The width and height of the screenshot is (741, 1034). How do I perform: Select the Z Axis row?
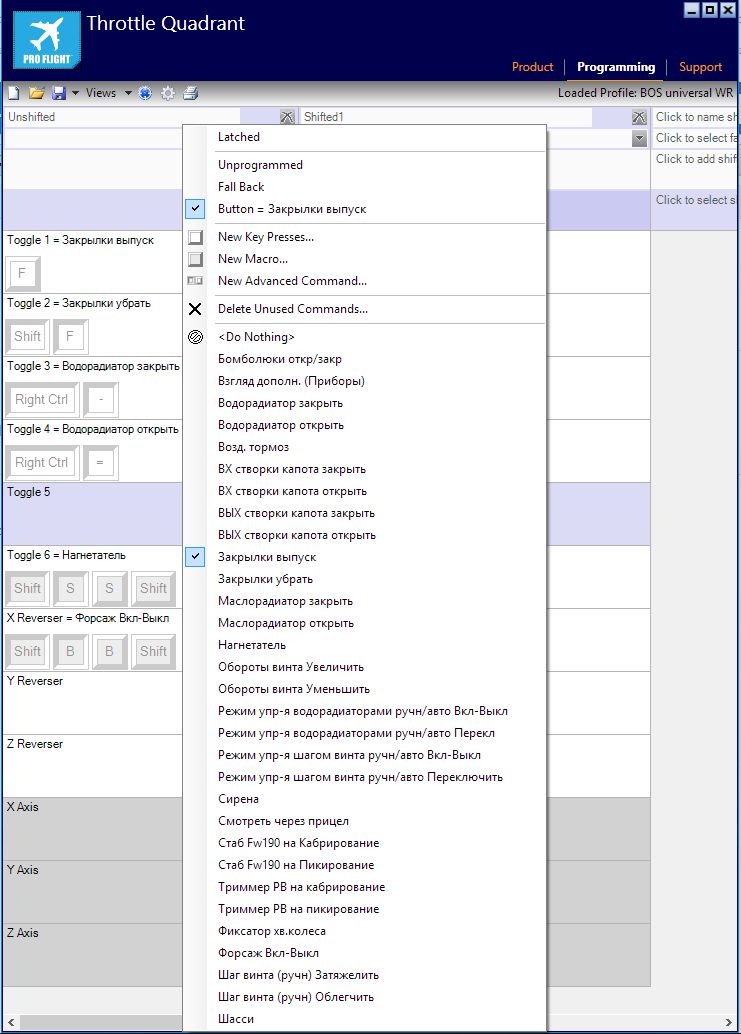pyautogui.click(x=92, y=955)
